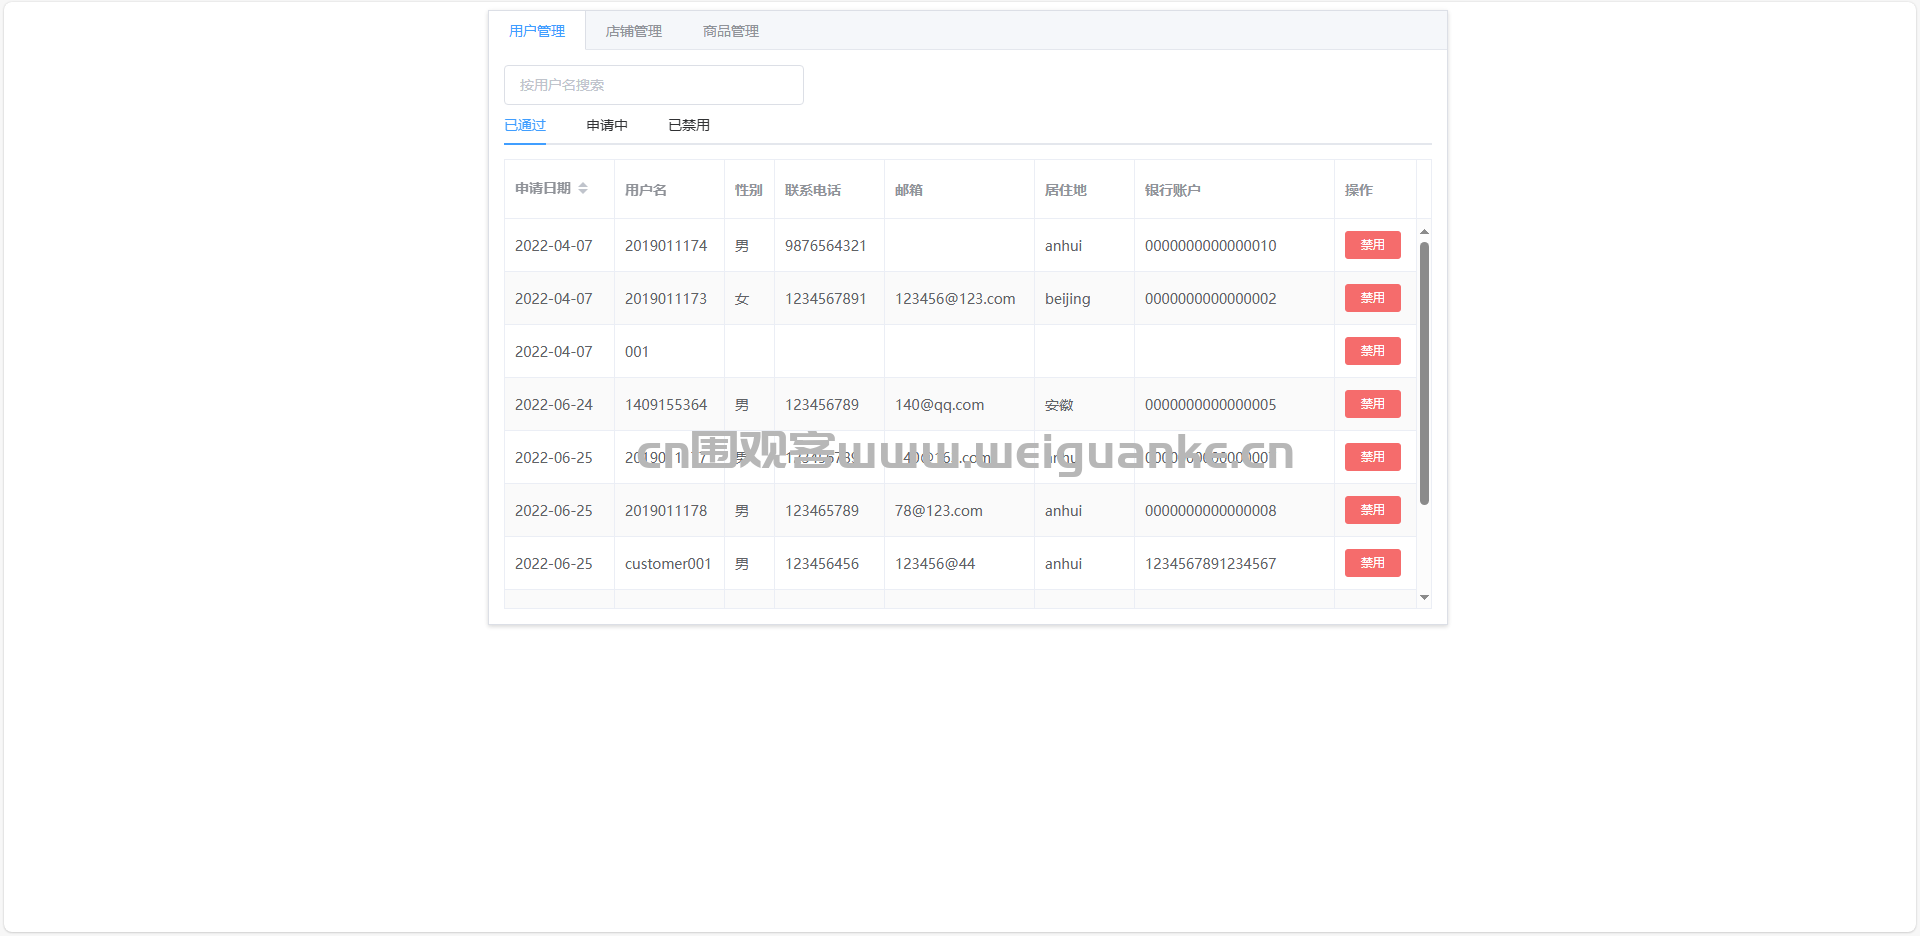1920x936 pixels.
Task: Click 禁用 for user 1409155364
Action: pos(1373,404)
